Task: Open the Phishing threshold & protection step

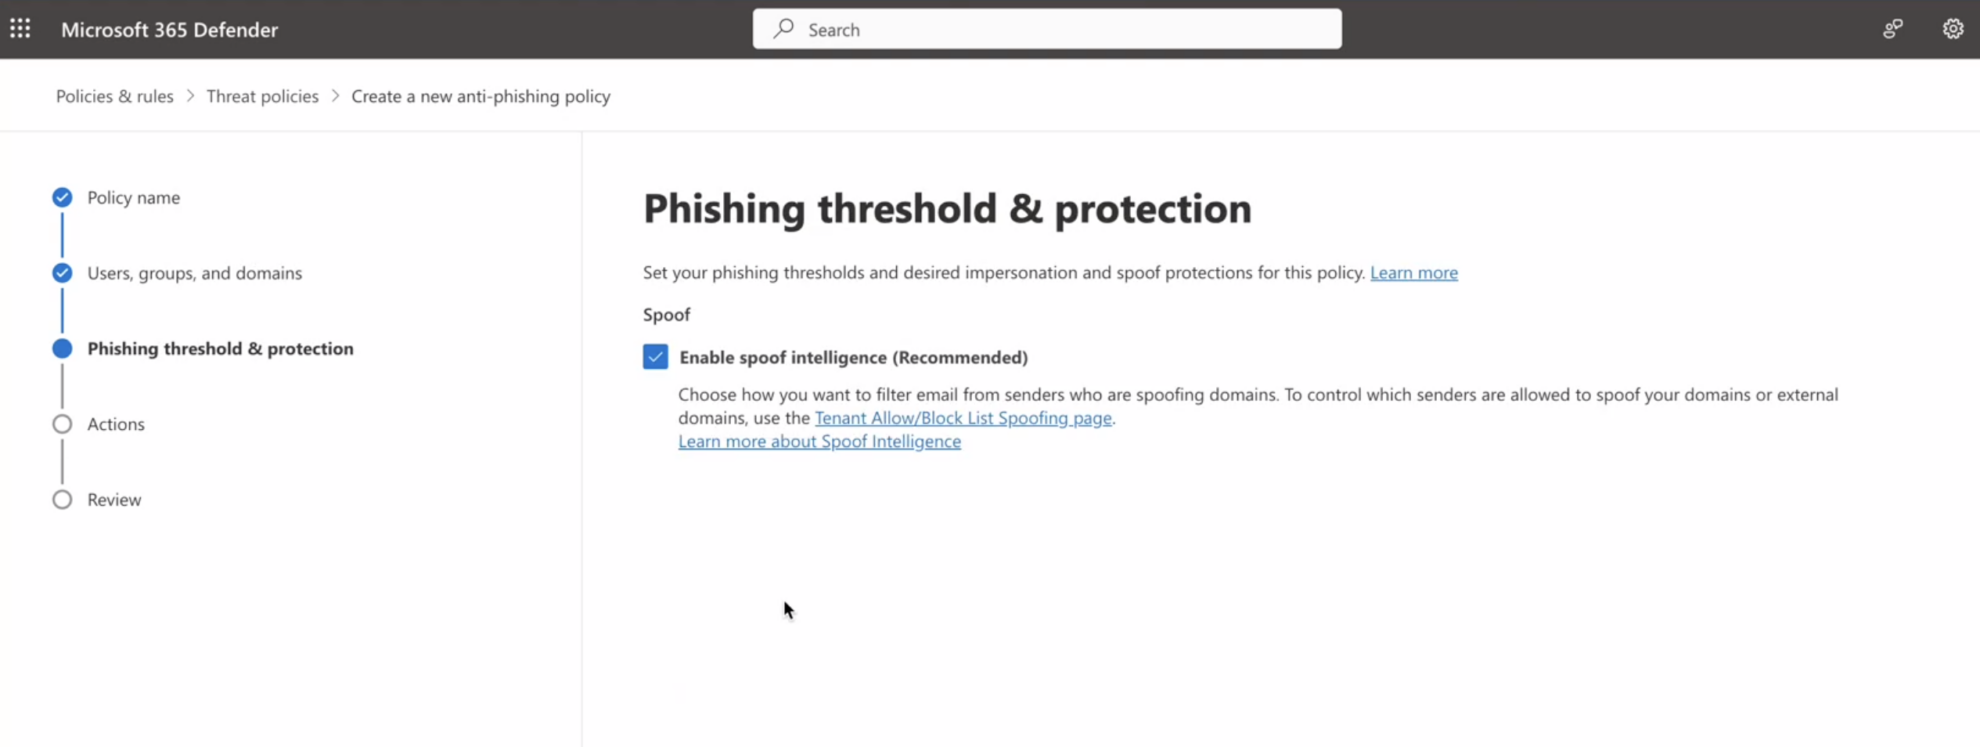Action: pos(220,348)
